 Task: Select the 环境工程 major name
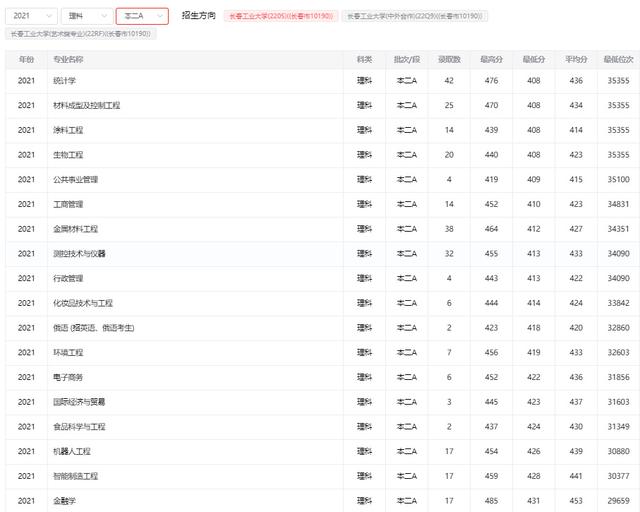68,352
